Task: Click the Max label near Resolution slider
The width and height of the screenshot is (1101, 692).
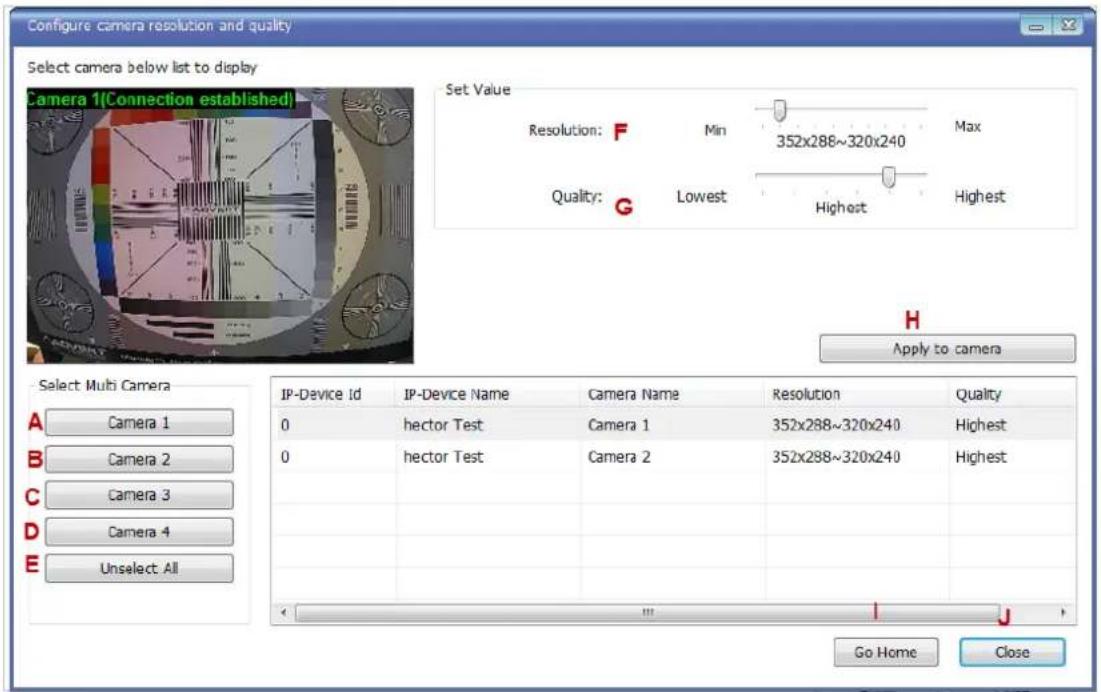Action: [967, 126]
